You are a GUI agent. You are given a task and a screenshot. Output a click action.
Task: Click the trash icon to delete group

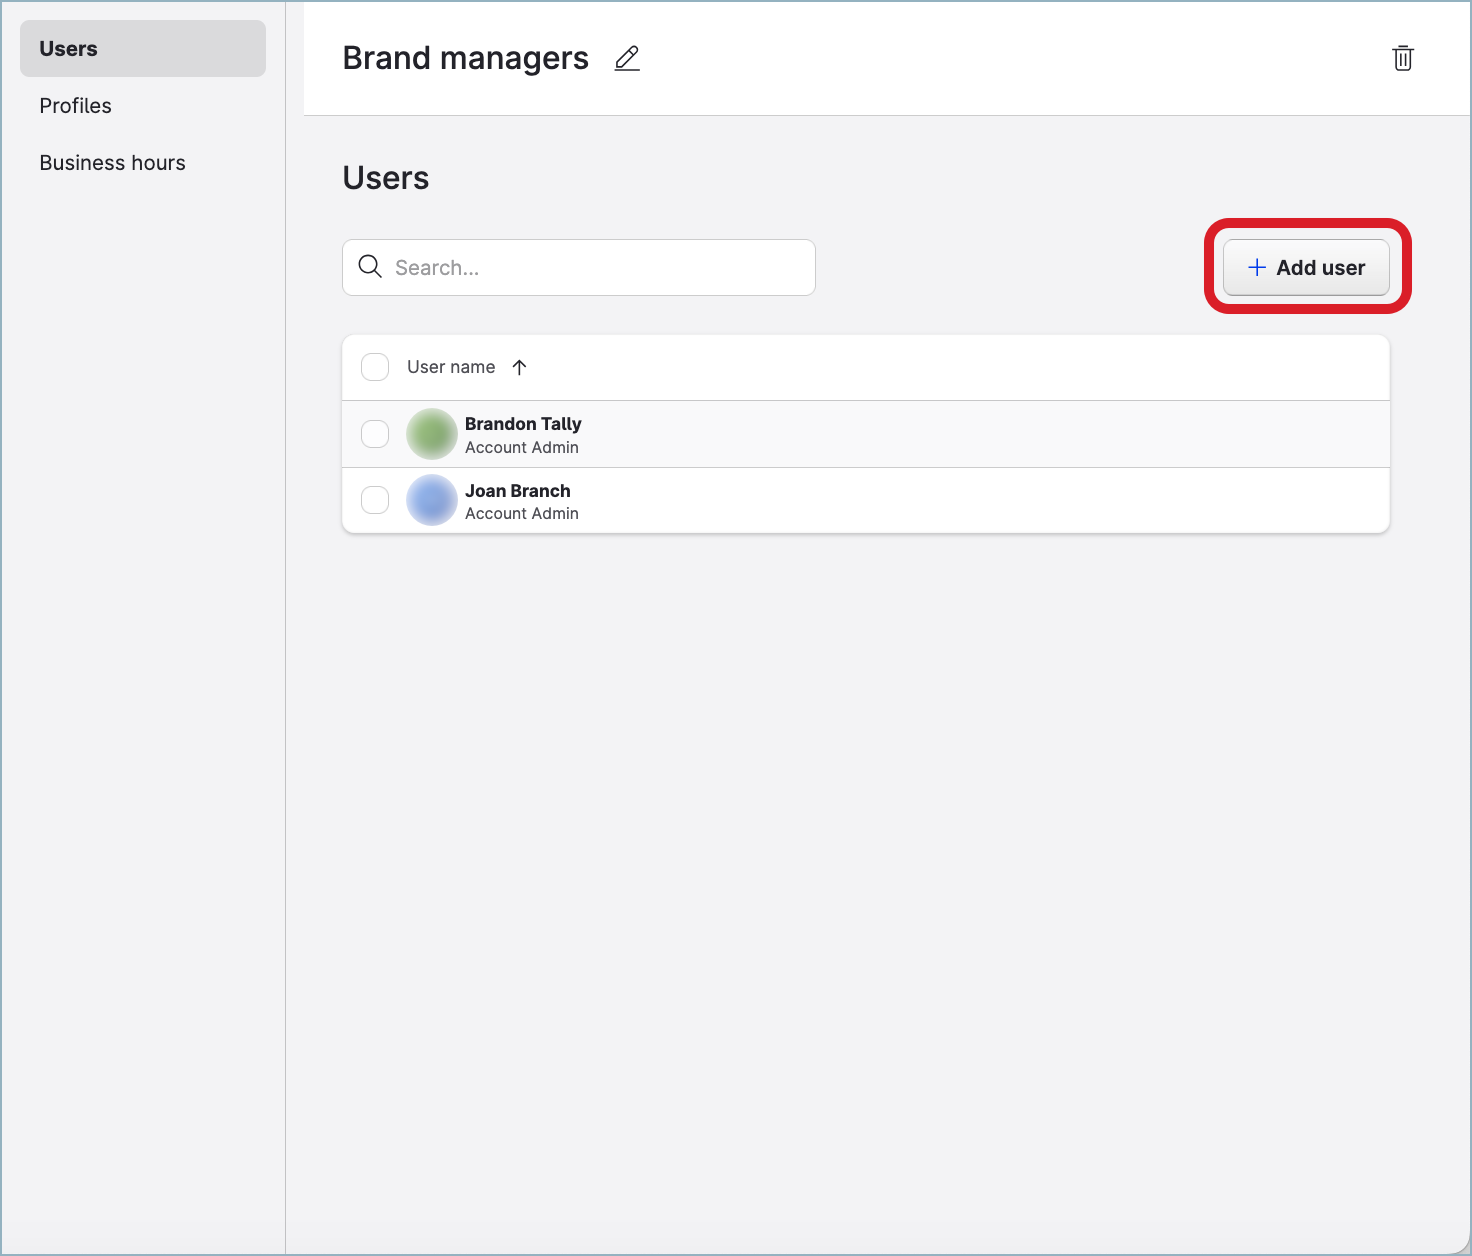point(1402,59)
